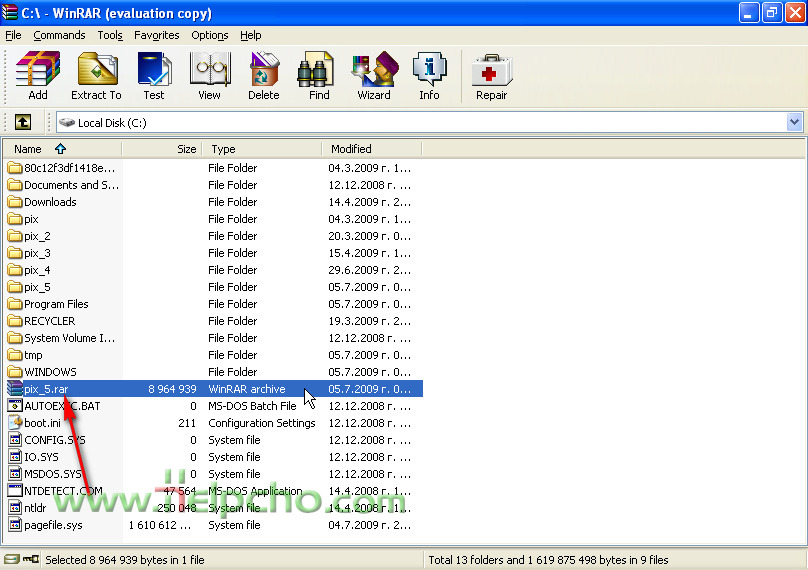Viewport: 808px width, 570px height.
Task: Click the Find binoculars icon
Action: [x=317, y=69]
